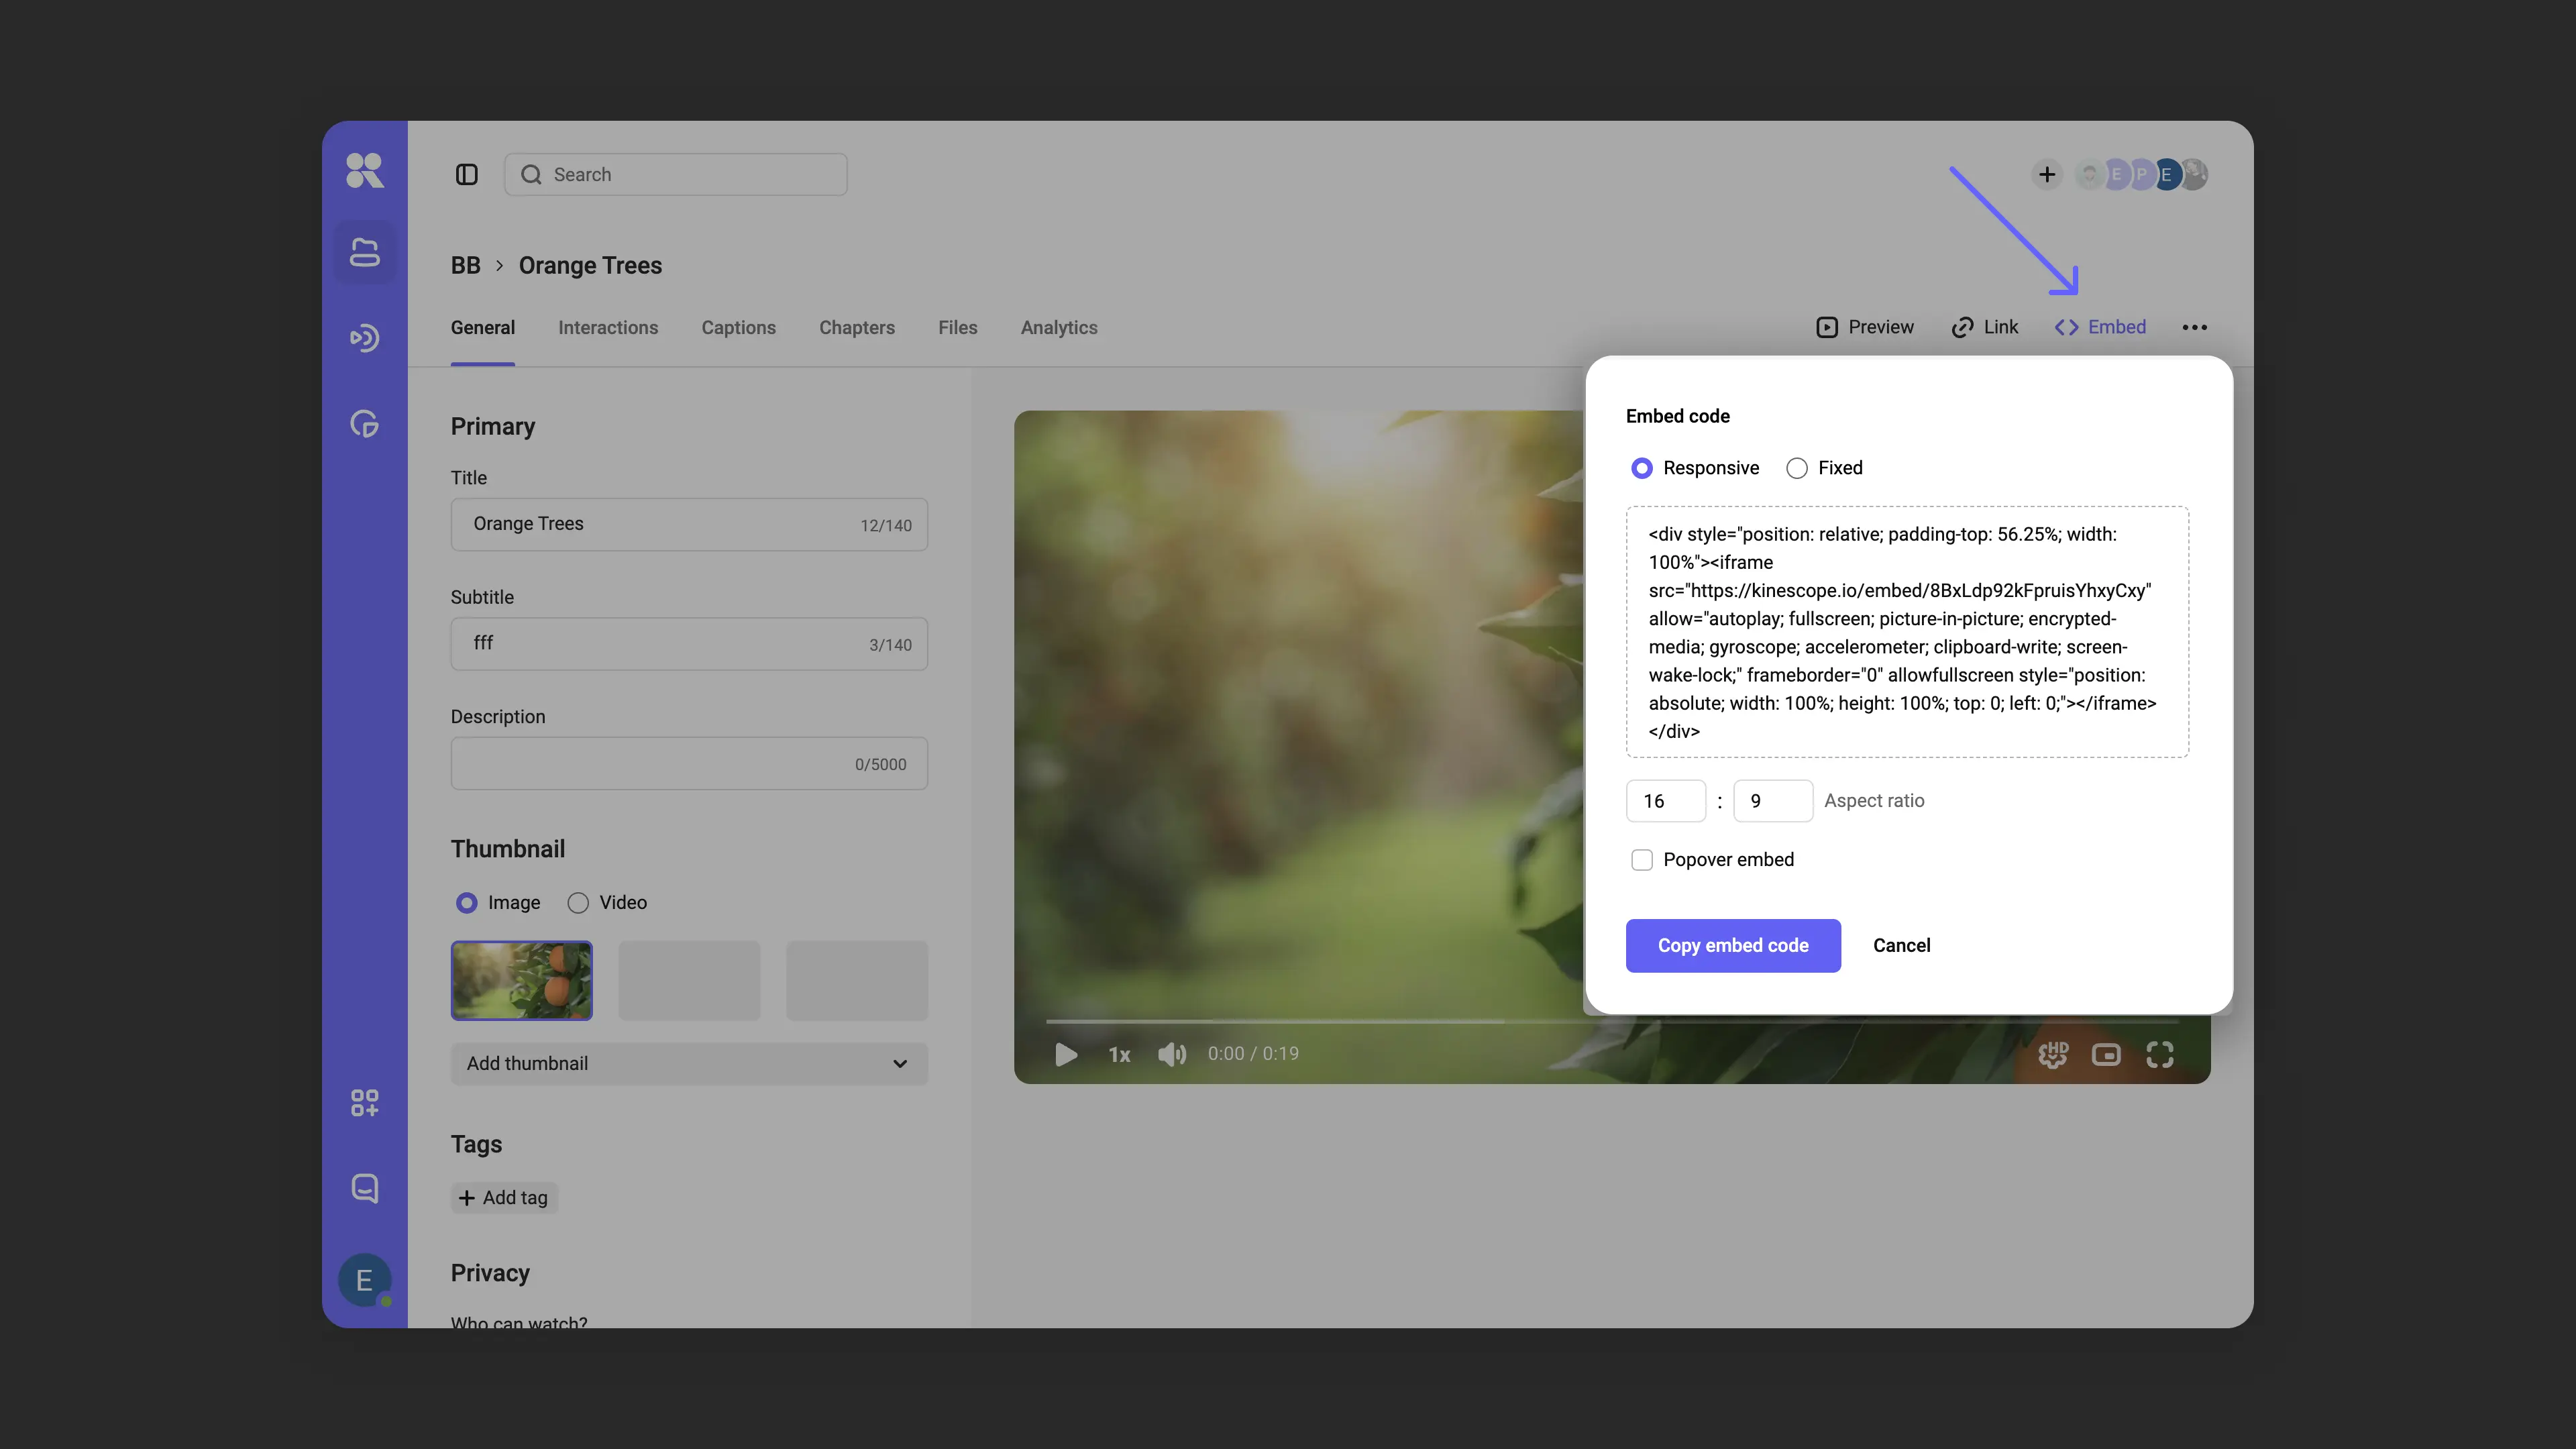Select the second empty thumbnail slot

(x=689, y=981)
